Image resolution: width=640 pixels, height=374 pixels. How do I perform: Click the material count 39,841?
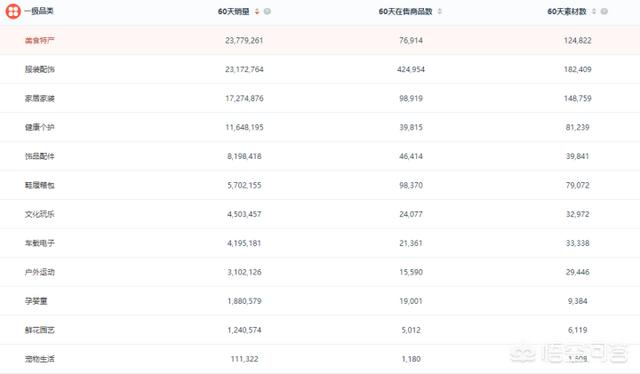pyautogui.click(x=578, y=156)
